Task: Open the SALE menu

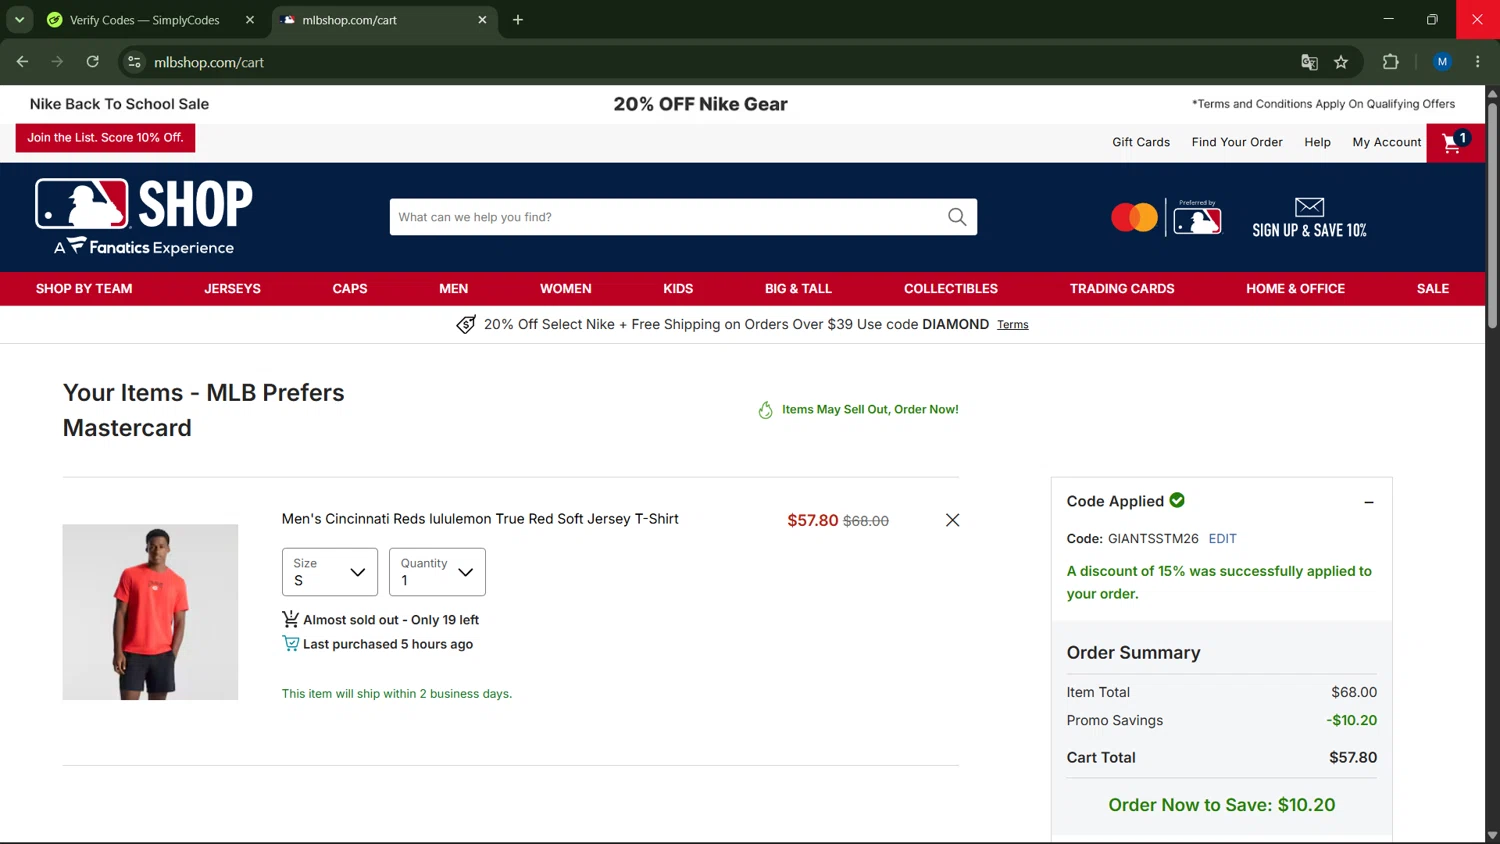Action: pyautogui.click(x=1433, y=289)
